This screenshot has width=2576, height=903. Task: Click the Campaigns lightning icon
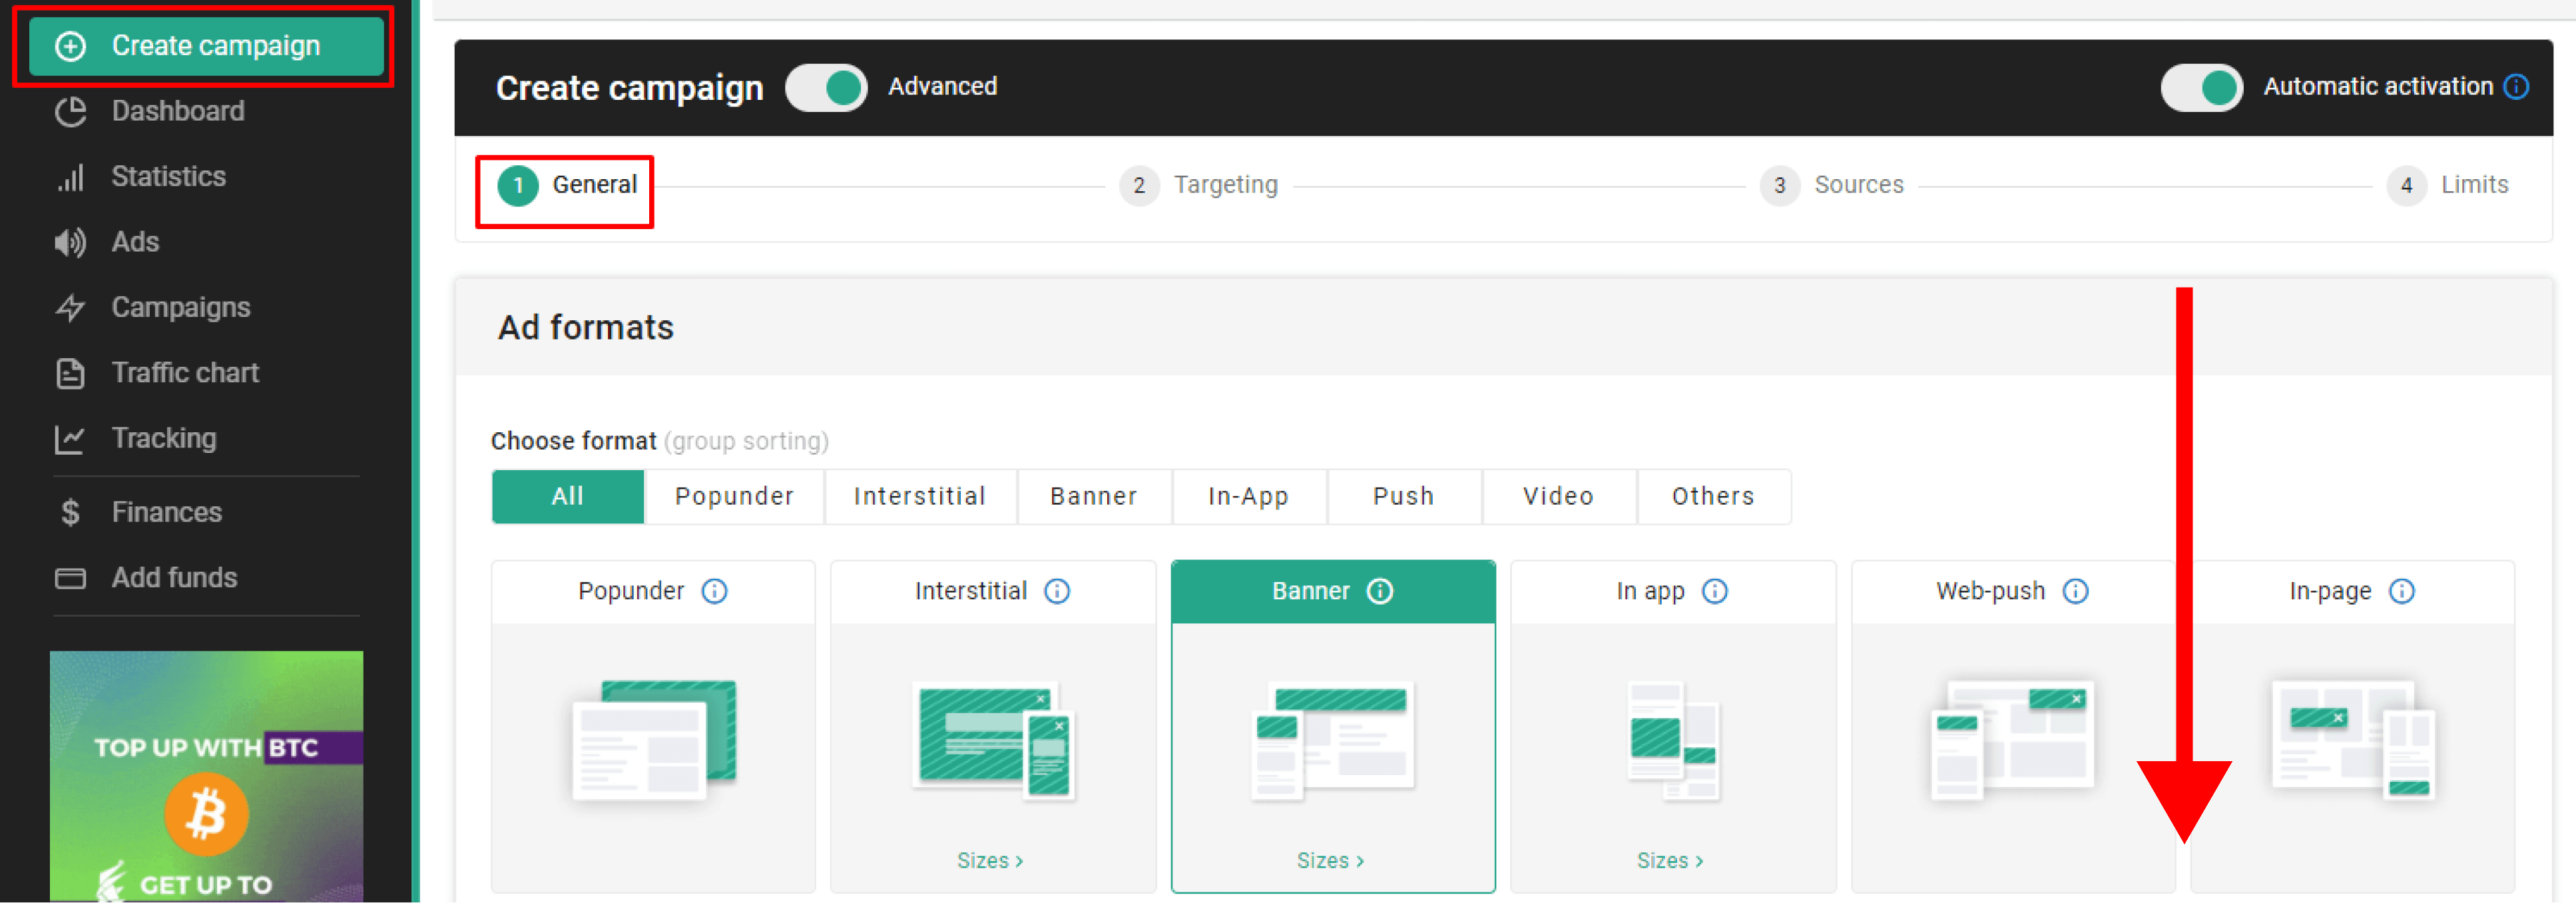pyautogui.click(x=70, y=307)
